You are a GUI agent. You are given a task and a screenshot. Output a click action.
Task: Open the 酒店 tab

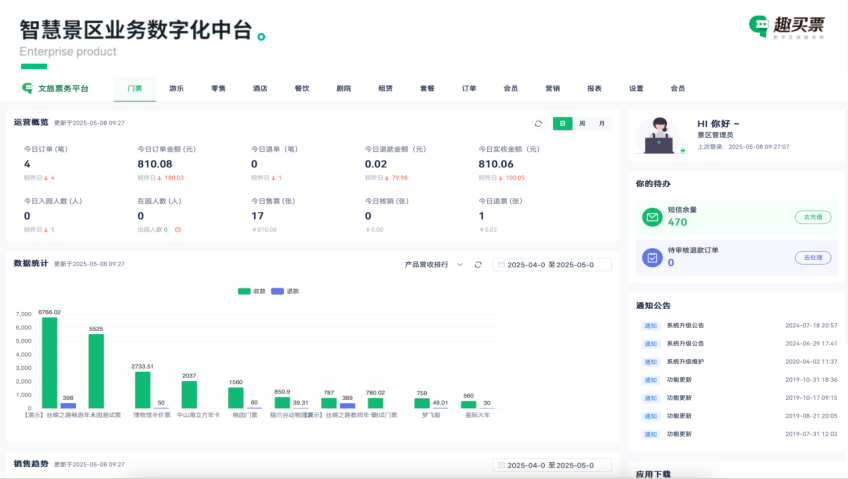(260, 88)
